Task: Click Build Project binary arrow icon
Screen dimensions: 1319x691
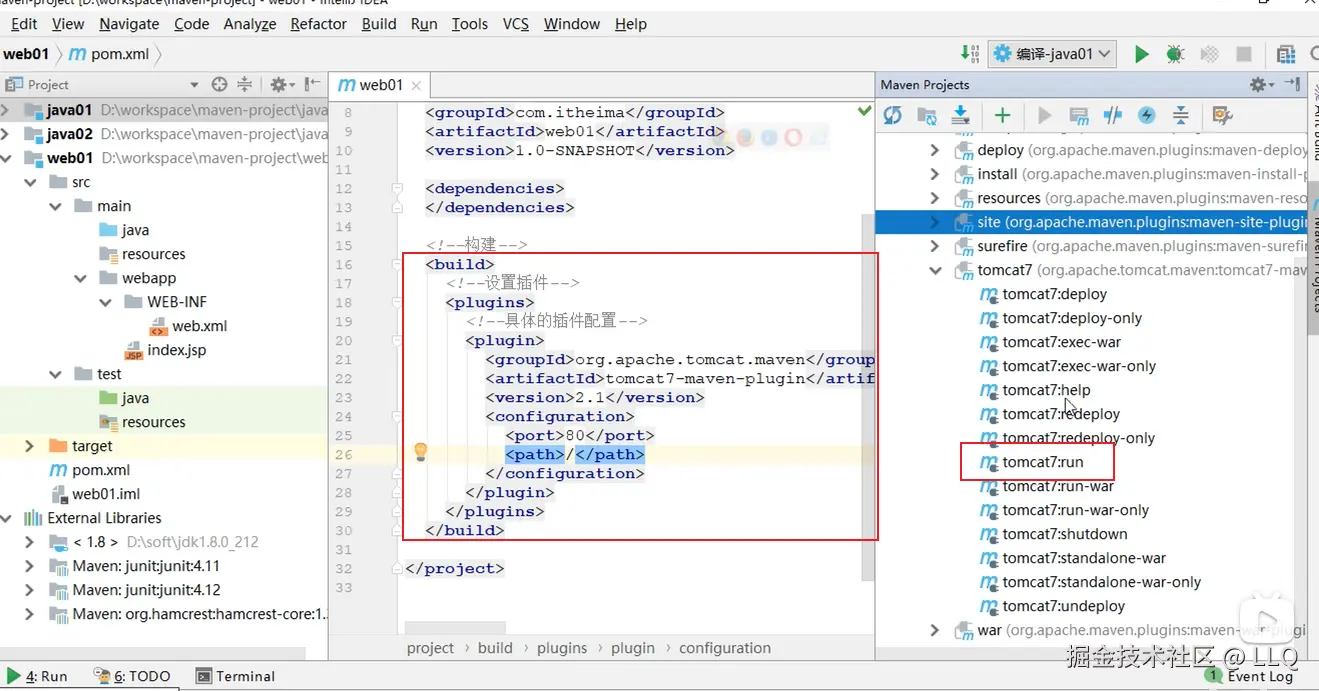Action: pos(970,54)
